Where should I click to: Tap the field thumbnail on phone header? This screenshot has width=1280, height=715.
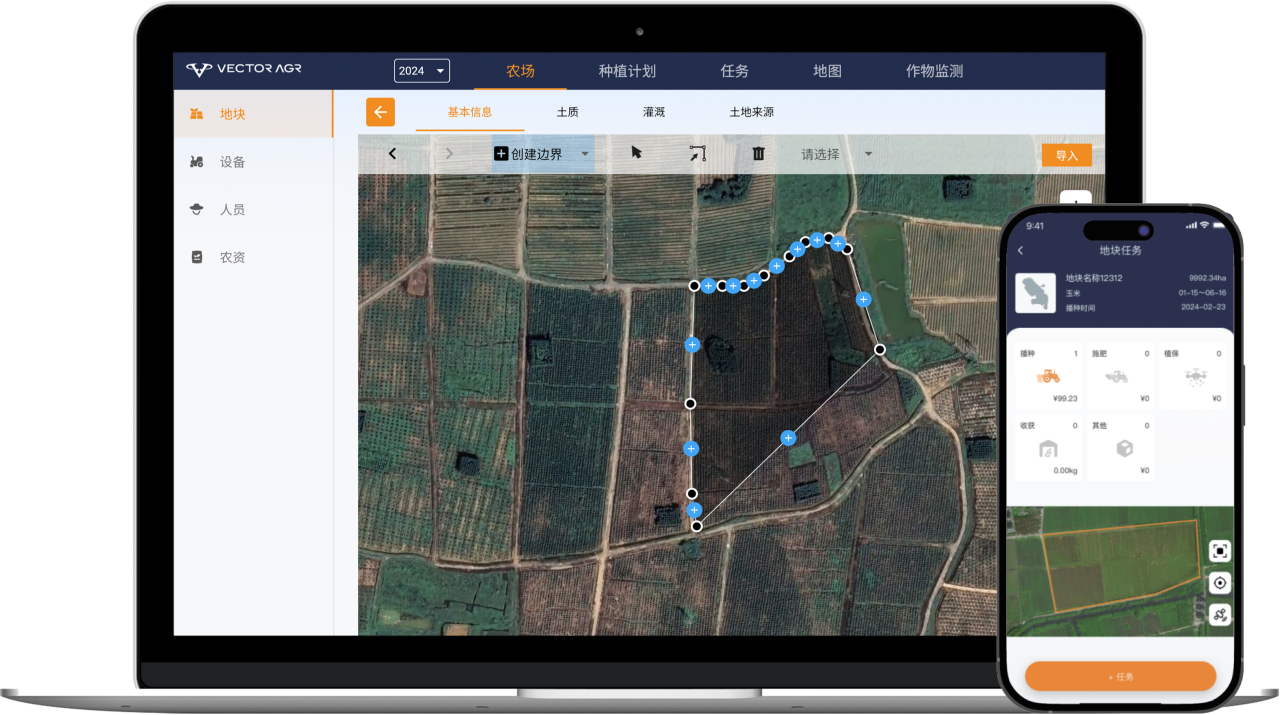pyautogui.click(x=1035, y=293)
